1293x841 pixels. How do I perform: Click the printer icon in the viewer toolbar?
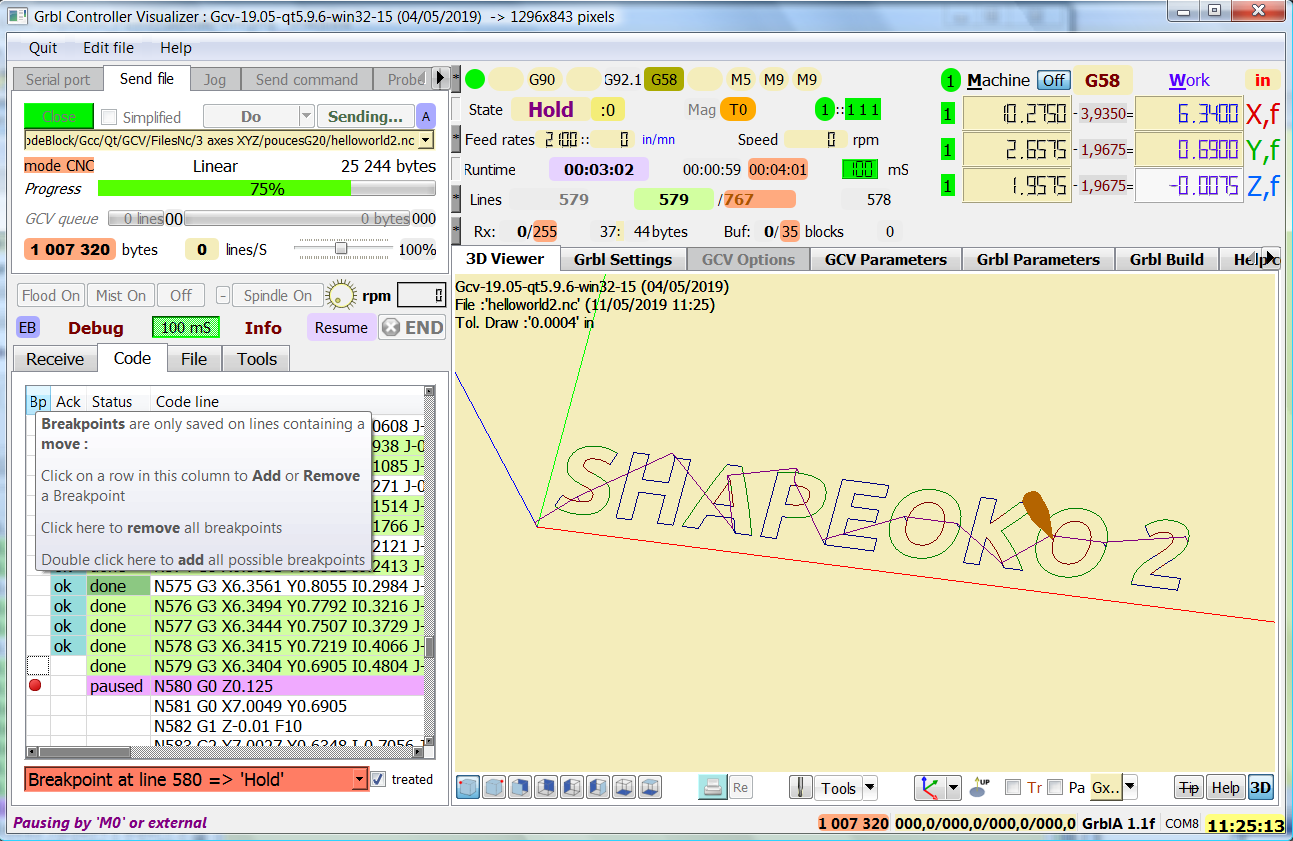coord(712,788)
